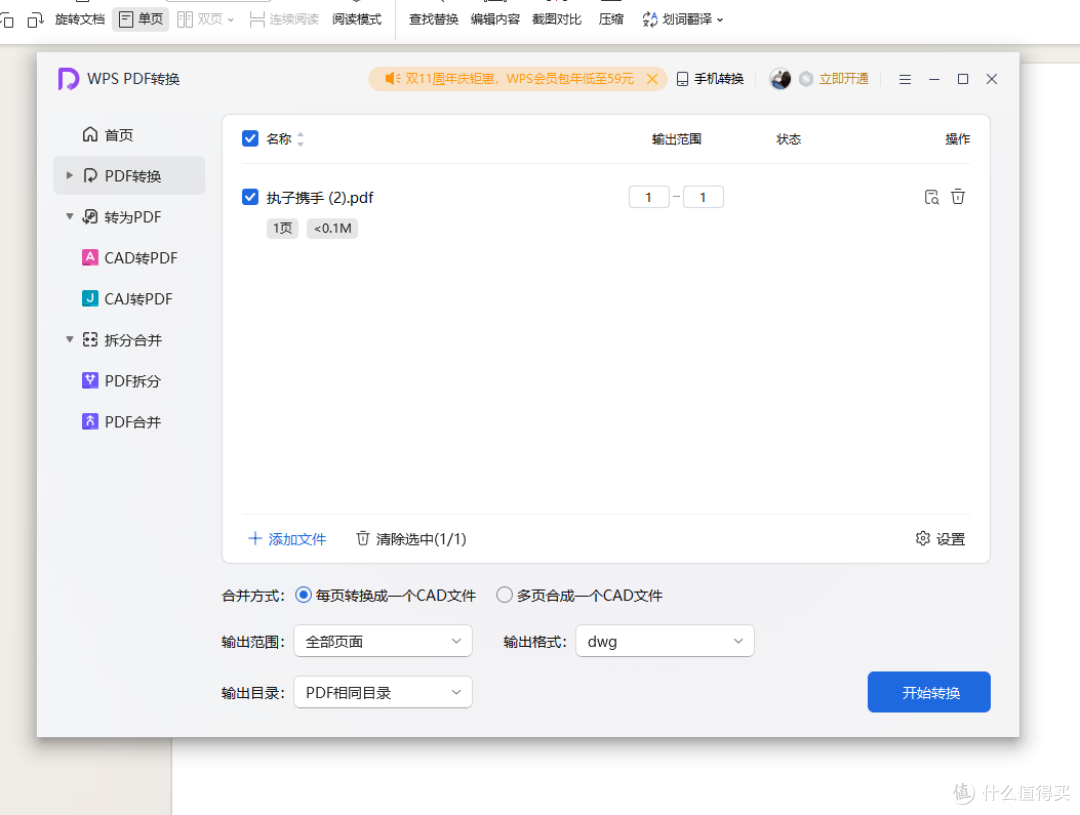Click 阅读模式 in the toolbar
The width and height of the screenshot is (1080, 815).
click(x=357, y=19)
